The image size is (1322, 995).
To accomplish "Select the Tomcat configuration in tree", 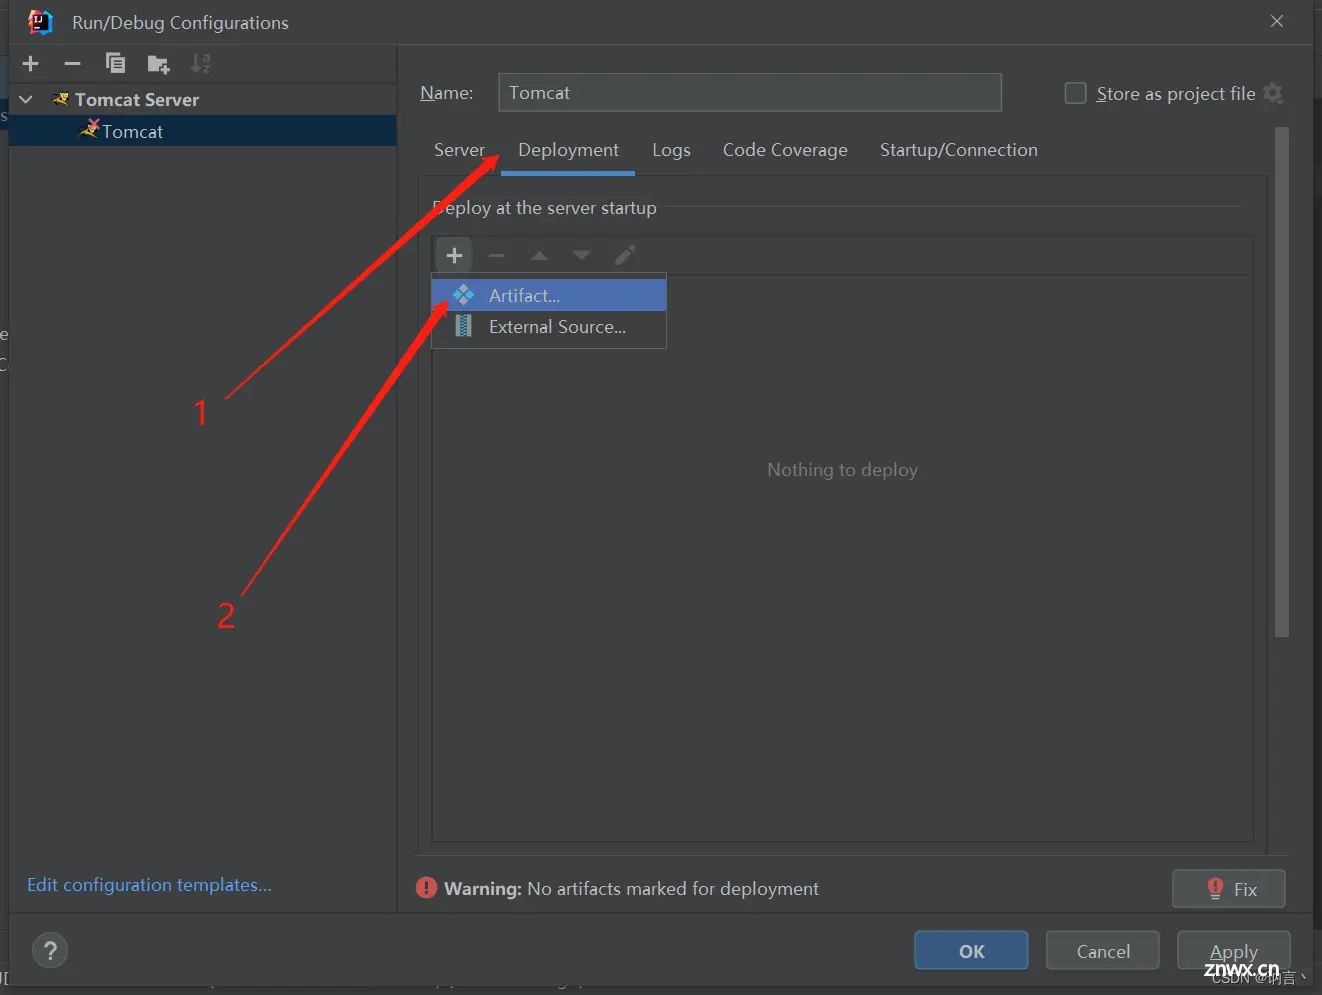I will click(x=203, y=131).
